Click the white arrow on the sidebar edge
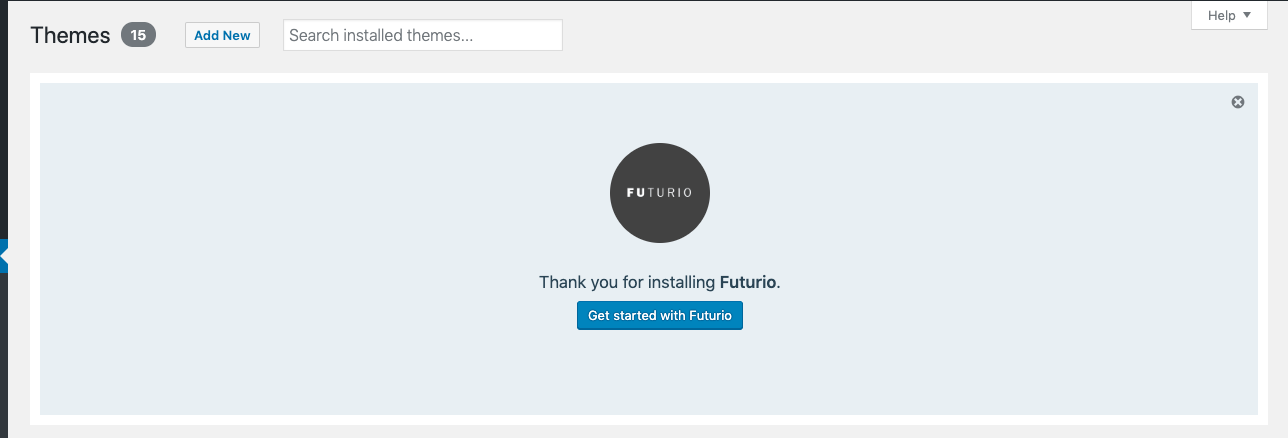 pos(5,257)
